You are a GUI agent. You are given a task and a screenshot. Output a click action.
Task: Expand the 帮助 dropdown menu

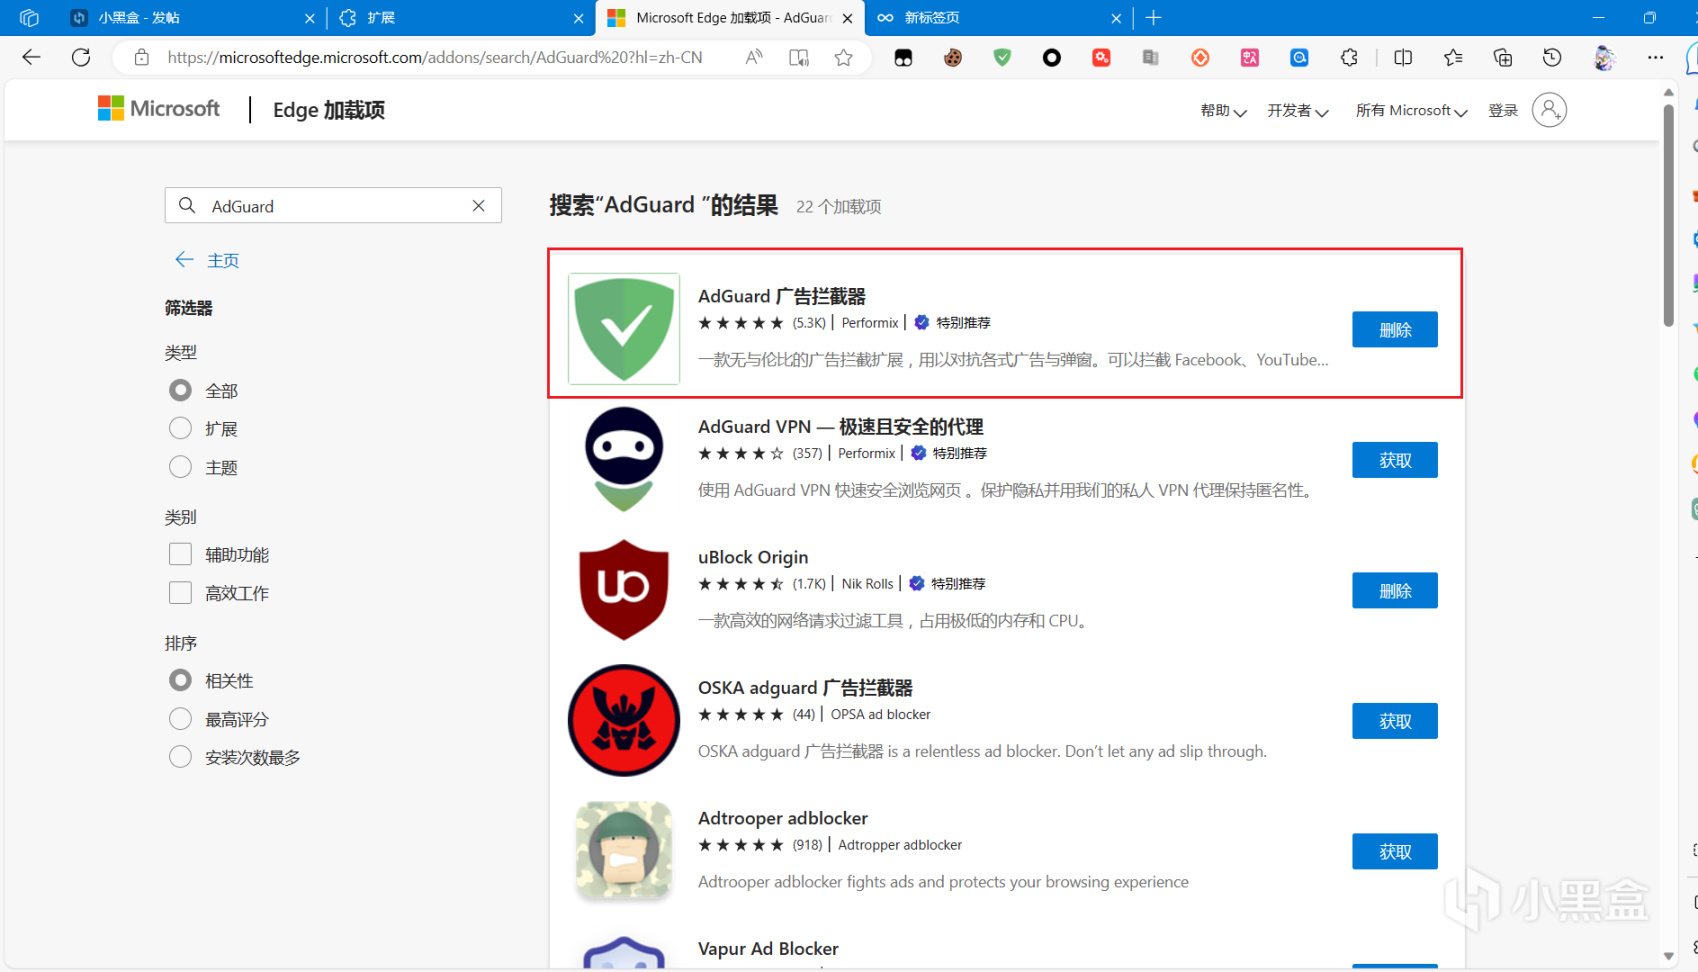1223,111
